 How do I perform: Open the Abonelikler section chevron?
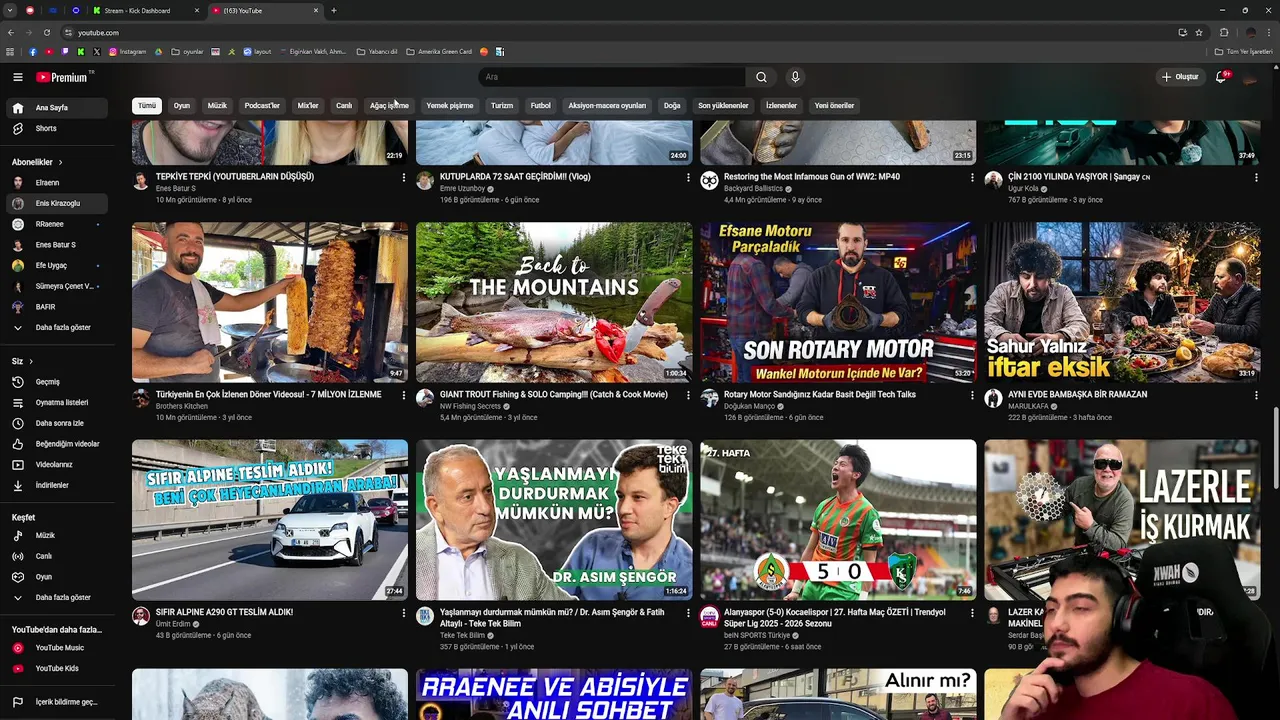60,162
